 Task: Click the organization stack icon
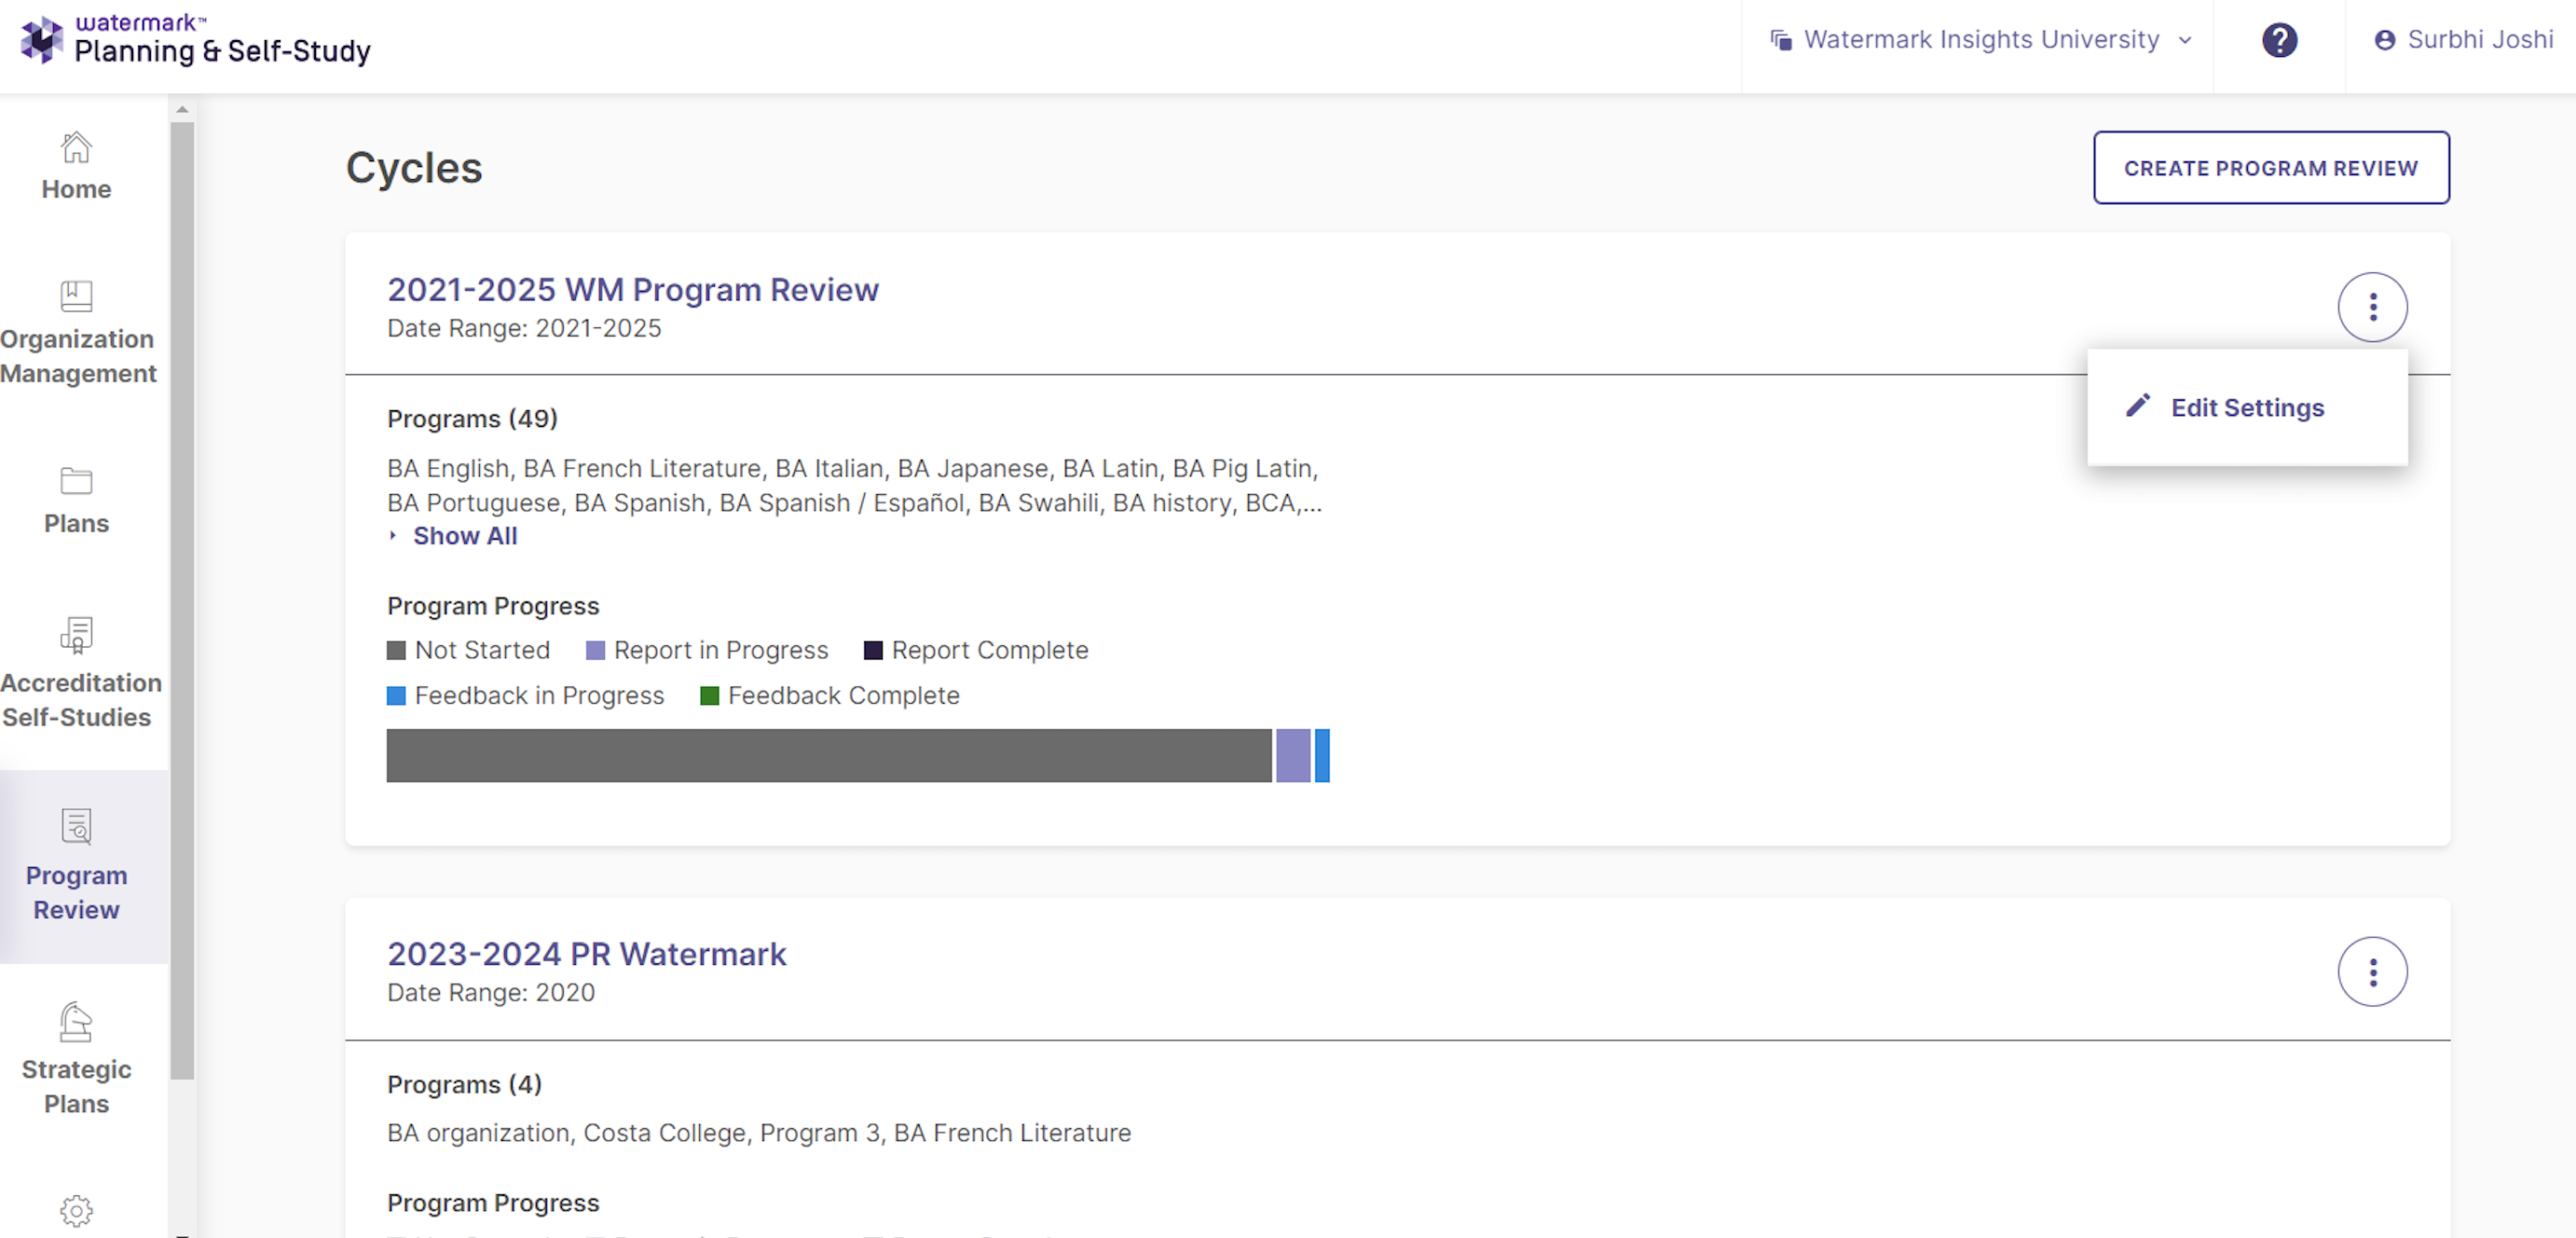(x=1781, y=40)
